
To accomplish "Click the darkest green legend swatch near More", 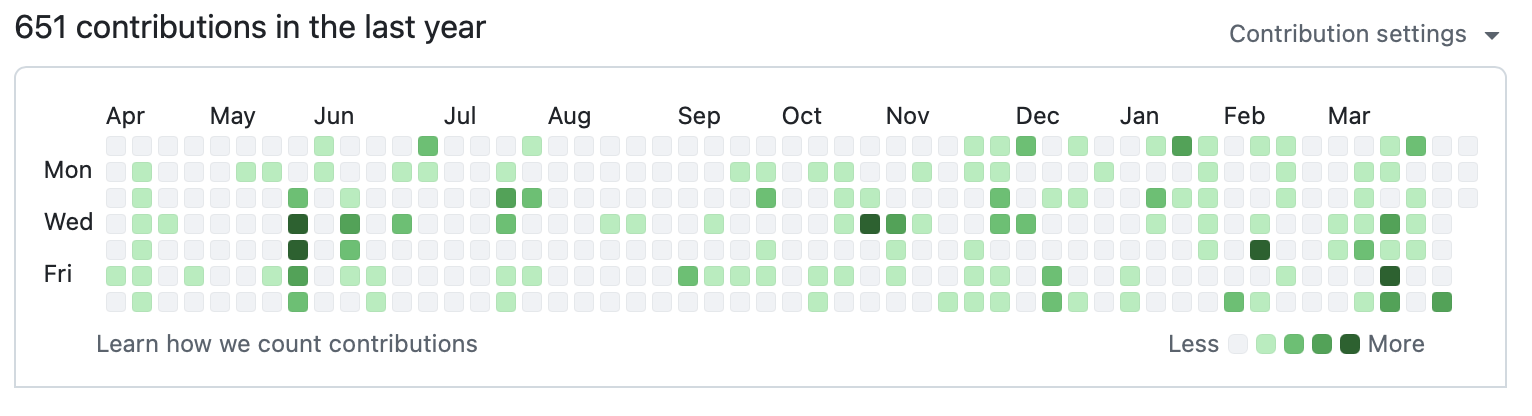I will coord(1350,345).
